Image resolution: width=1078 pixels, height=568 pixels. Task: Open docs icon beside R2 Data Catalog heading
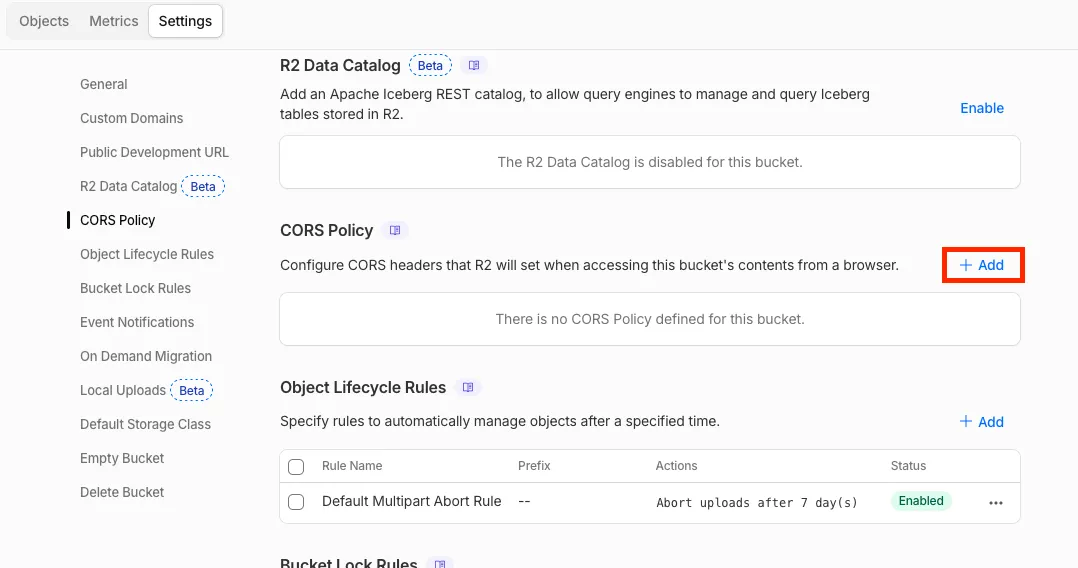tap(474, 65)
